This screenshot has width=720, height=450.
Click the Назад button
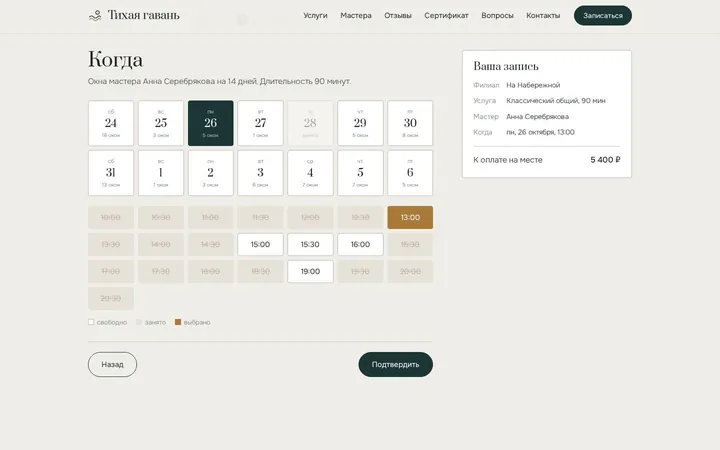click(112, 365)
